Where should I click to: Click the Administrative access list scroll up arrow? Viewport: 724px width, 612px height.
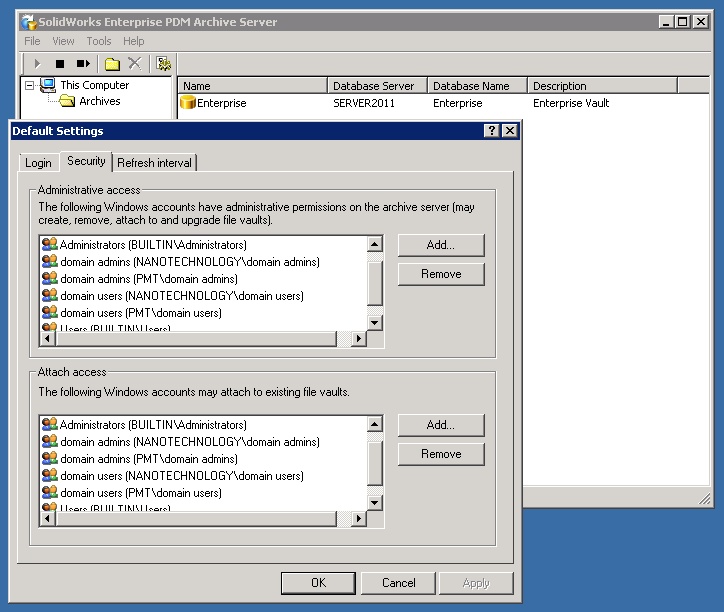(374, 244)
